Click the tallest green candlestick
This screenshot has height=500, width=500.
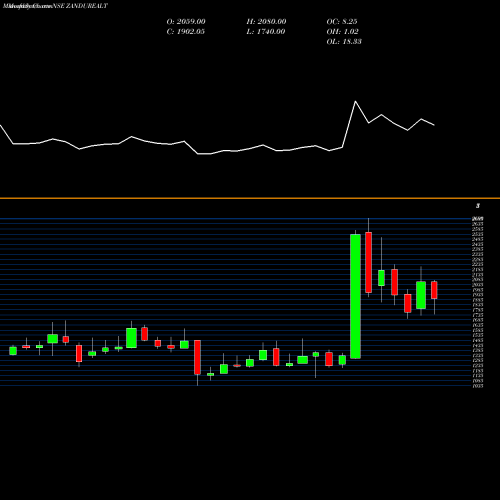(x=355, y=296)
